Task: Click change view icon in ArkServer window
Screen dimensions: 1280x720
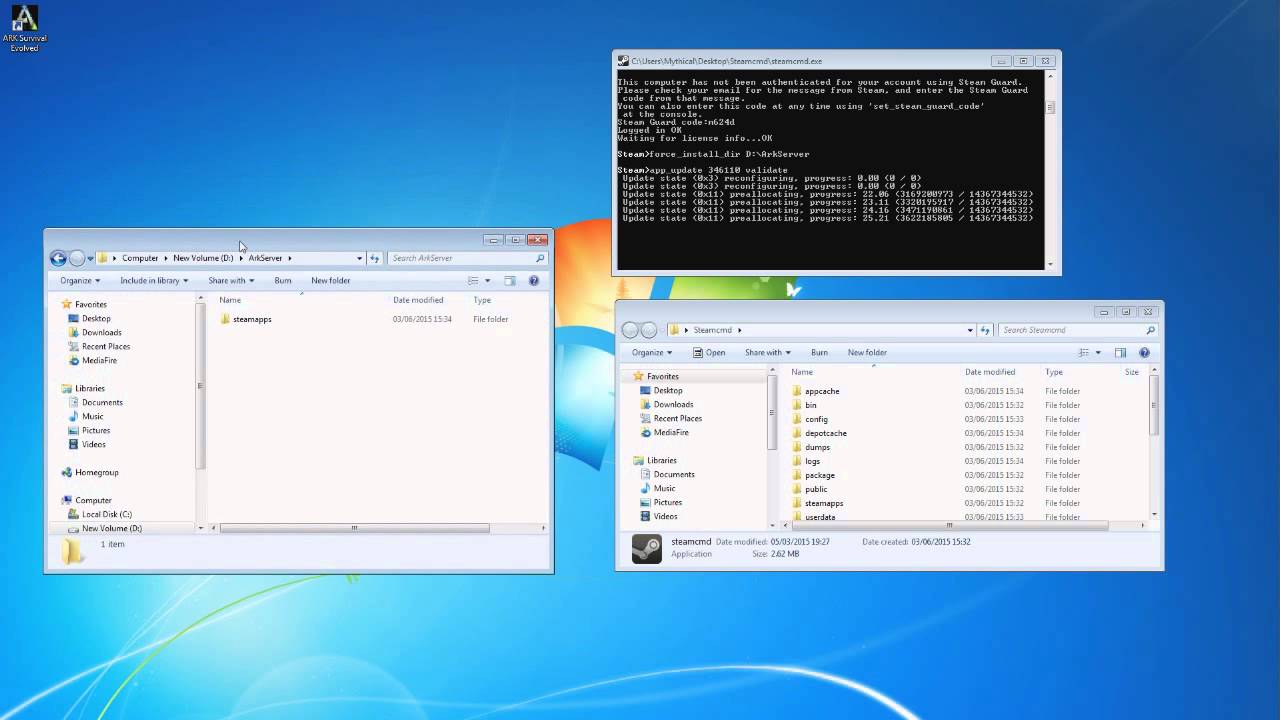Action: tap(474, 281)
